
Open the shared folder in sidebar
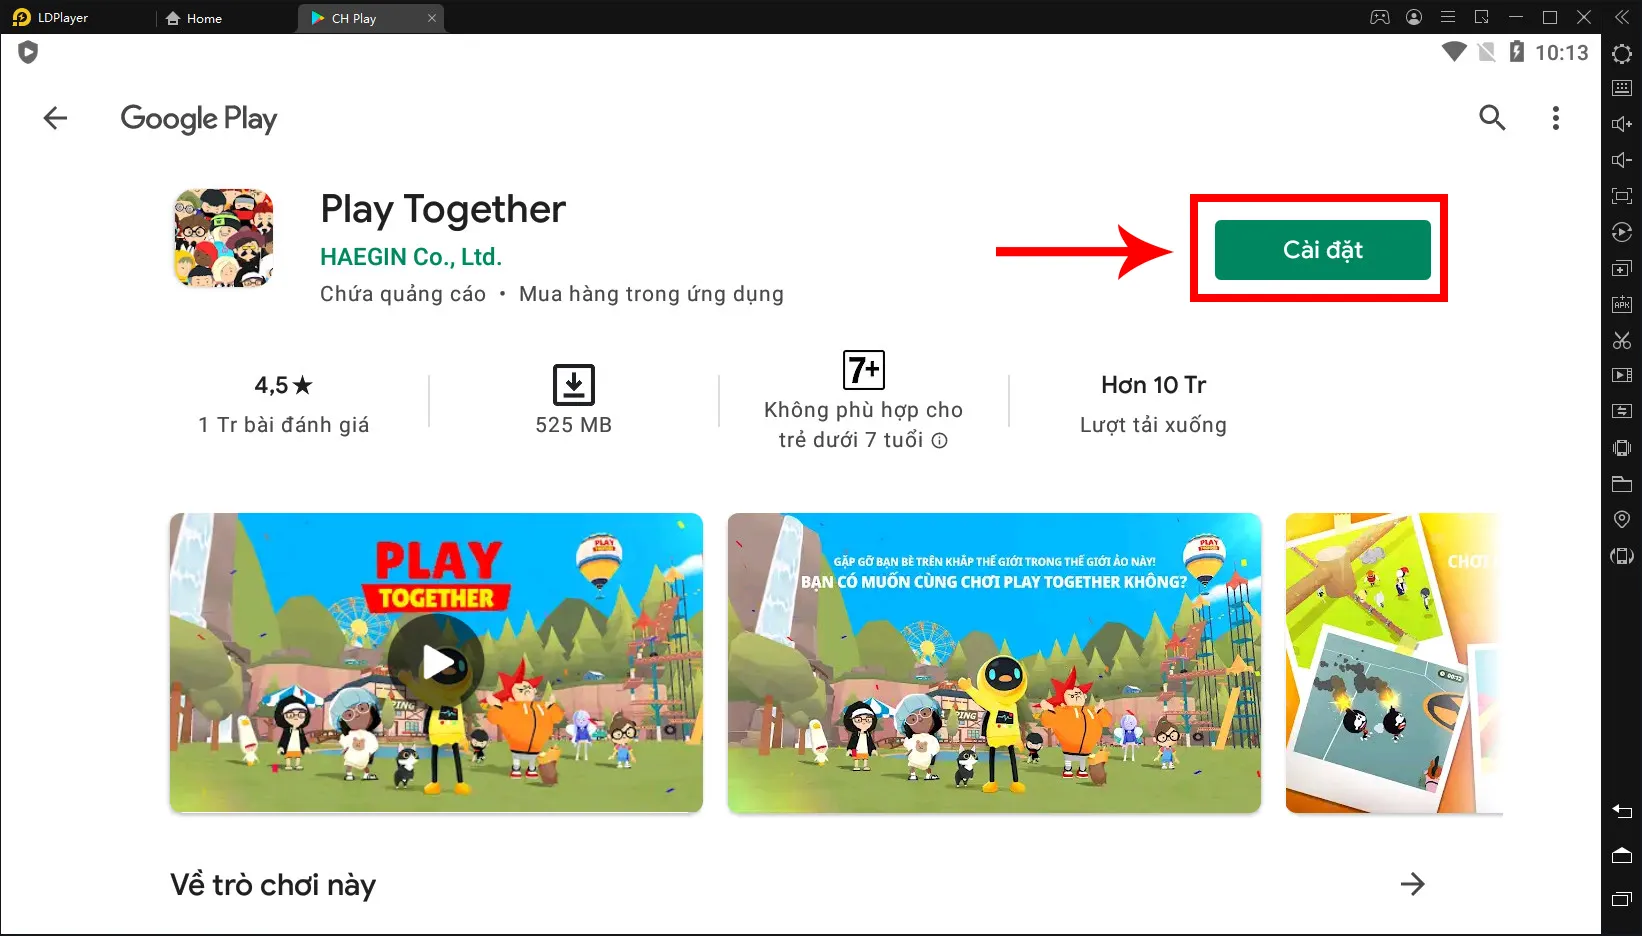[x=1622, y=484]
